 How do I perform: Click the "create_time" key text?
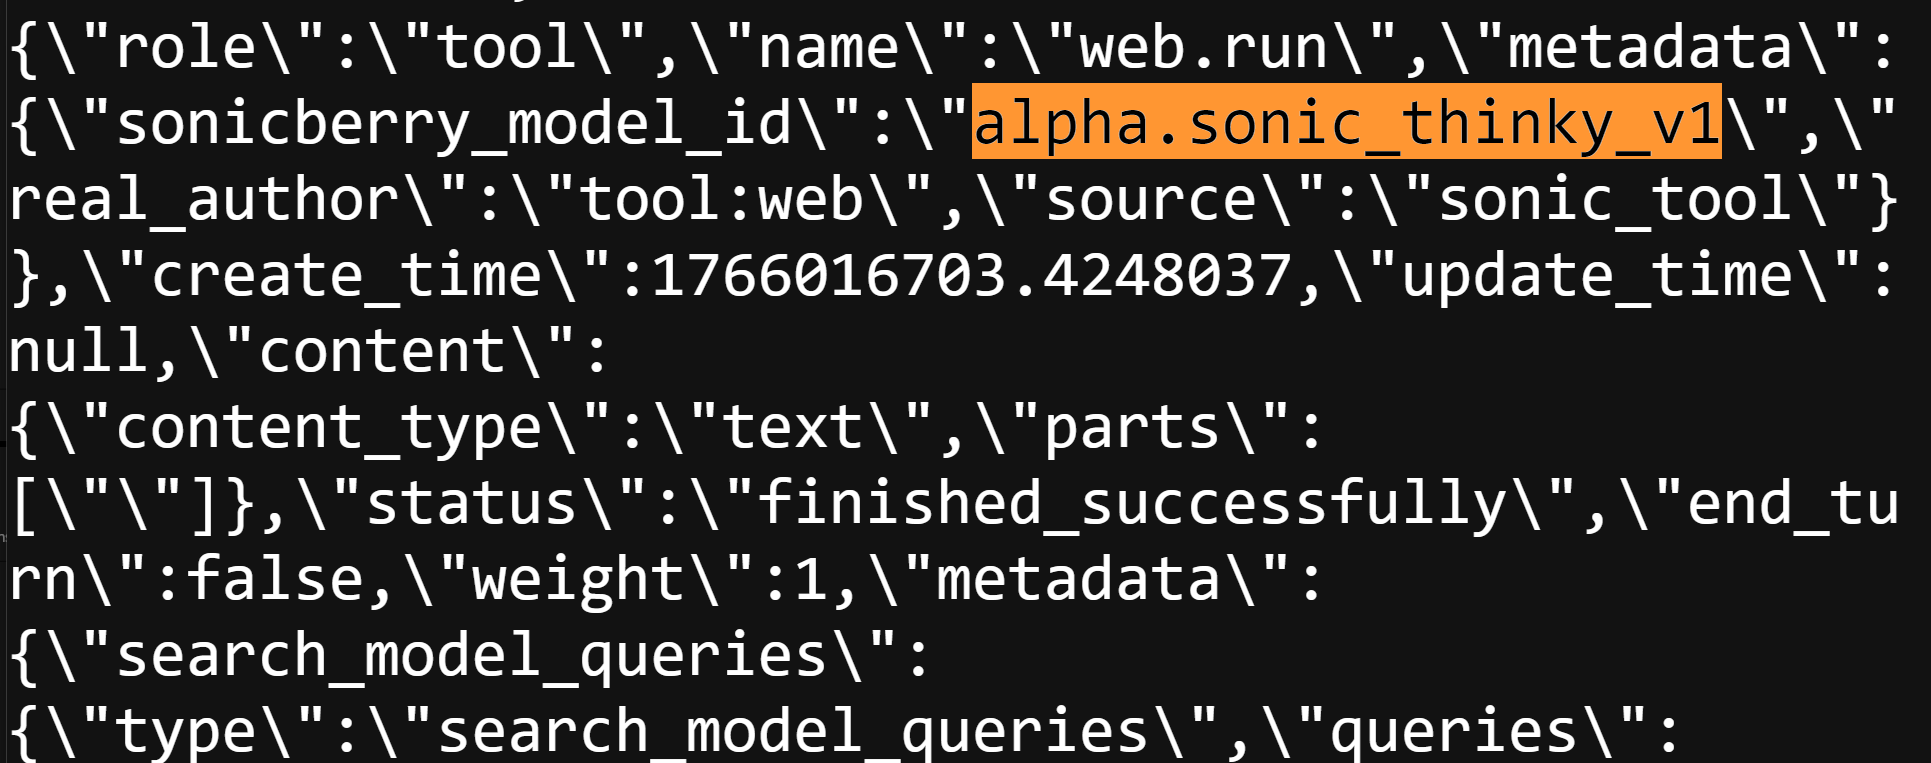pos(346,275)
